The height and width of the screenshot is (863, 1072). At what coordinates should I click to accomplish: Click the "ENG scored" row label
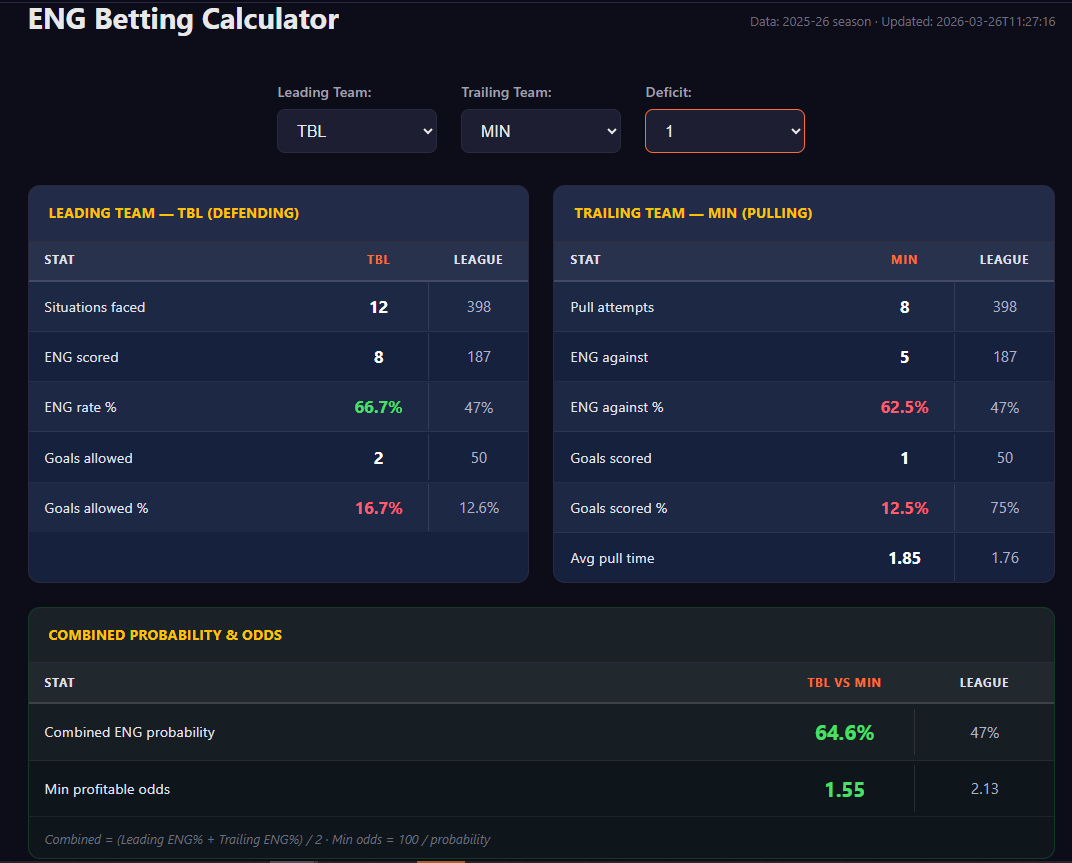81,358
